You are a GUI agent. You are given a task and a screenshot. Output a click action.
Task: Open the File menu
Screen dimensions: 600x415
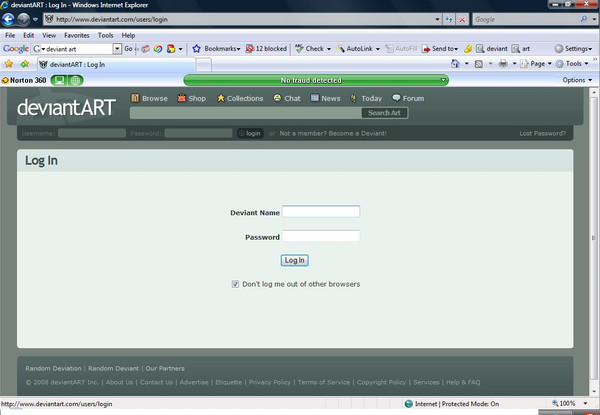click(x=10, y=35)
